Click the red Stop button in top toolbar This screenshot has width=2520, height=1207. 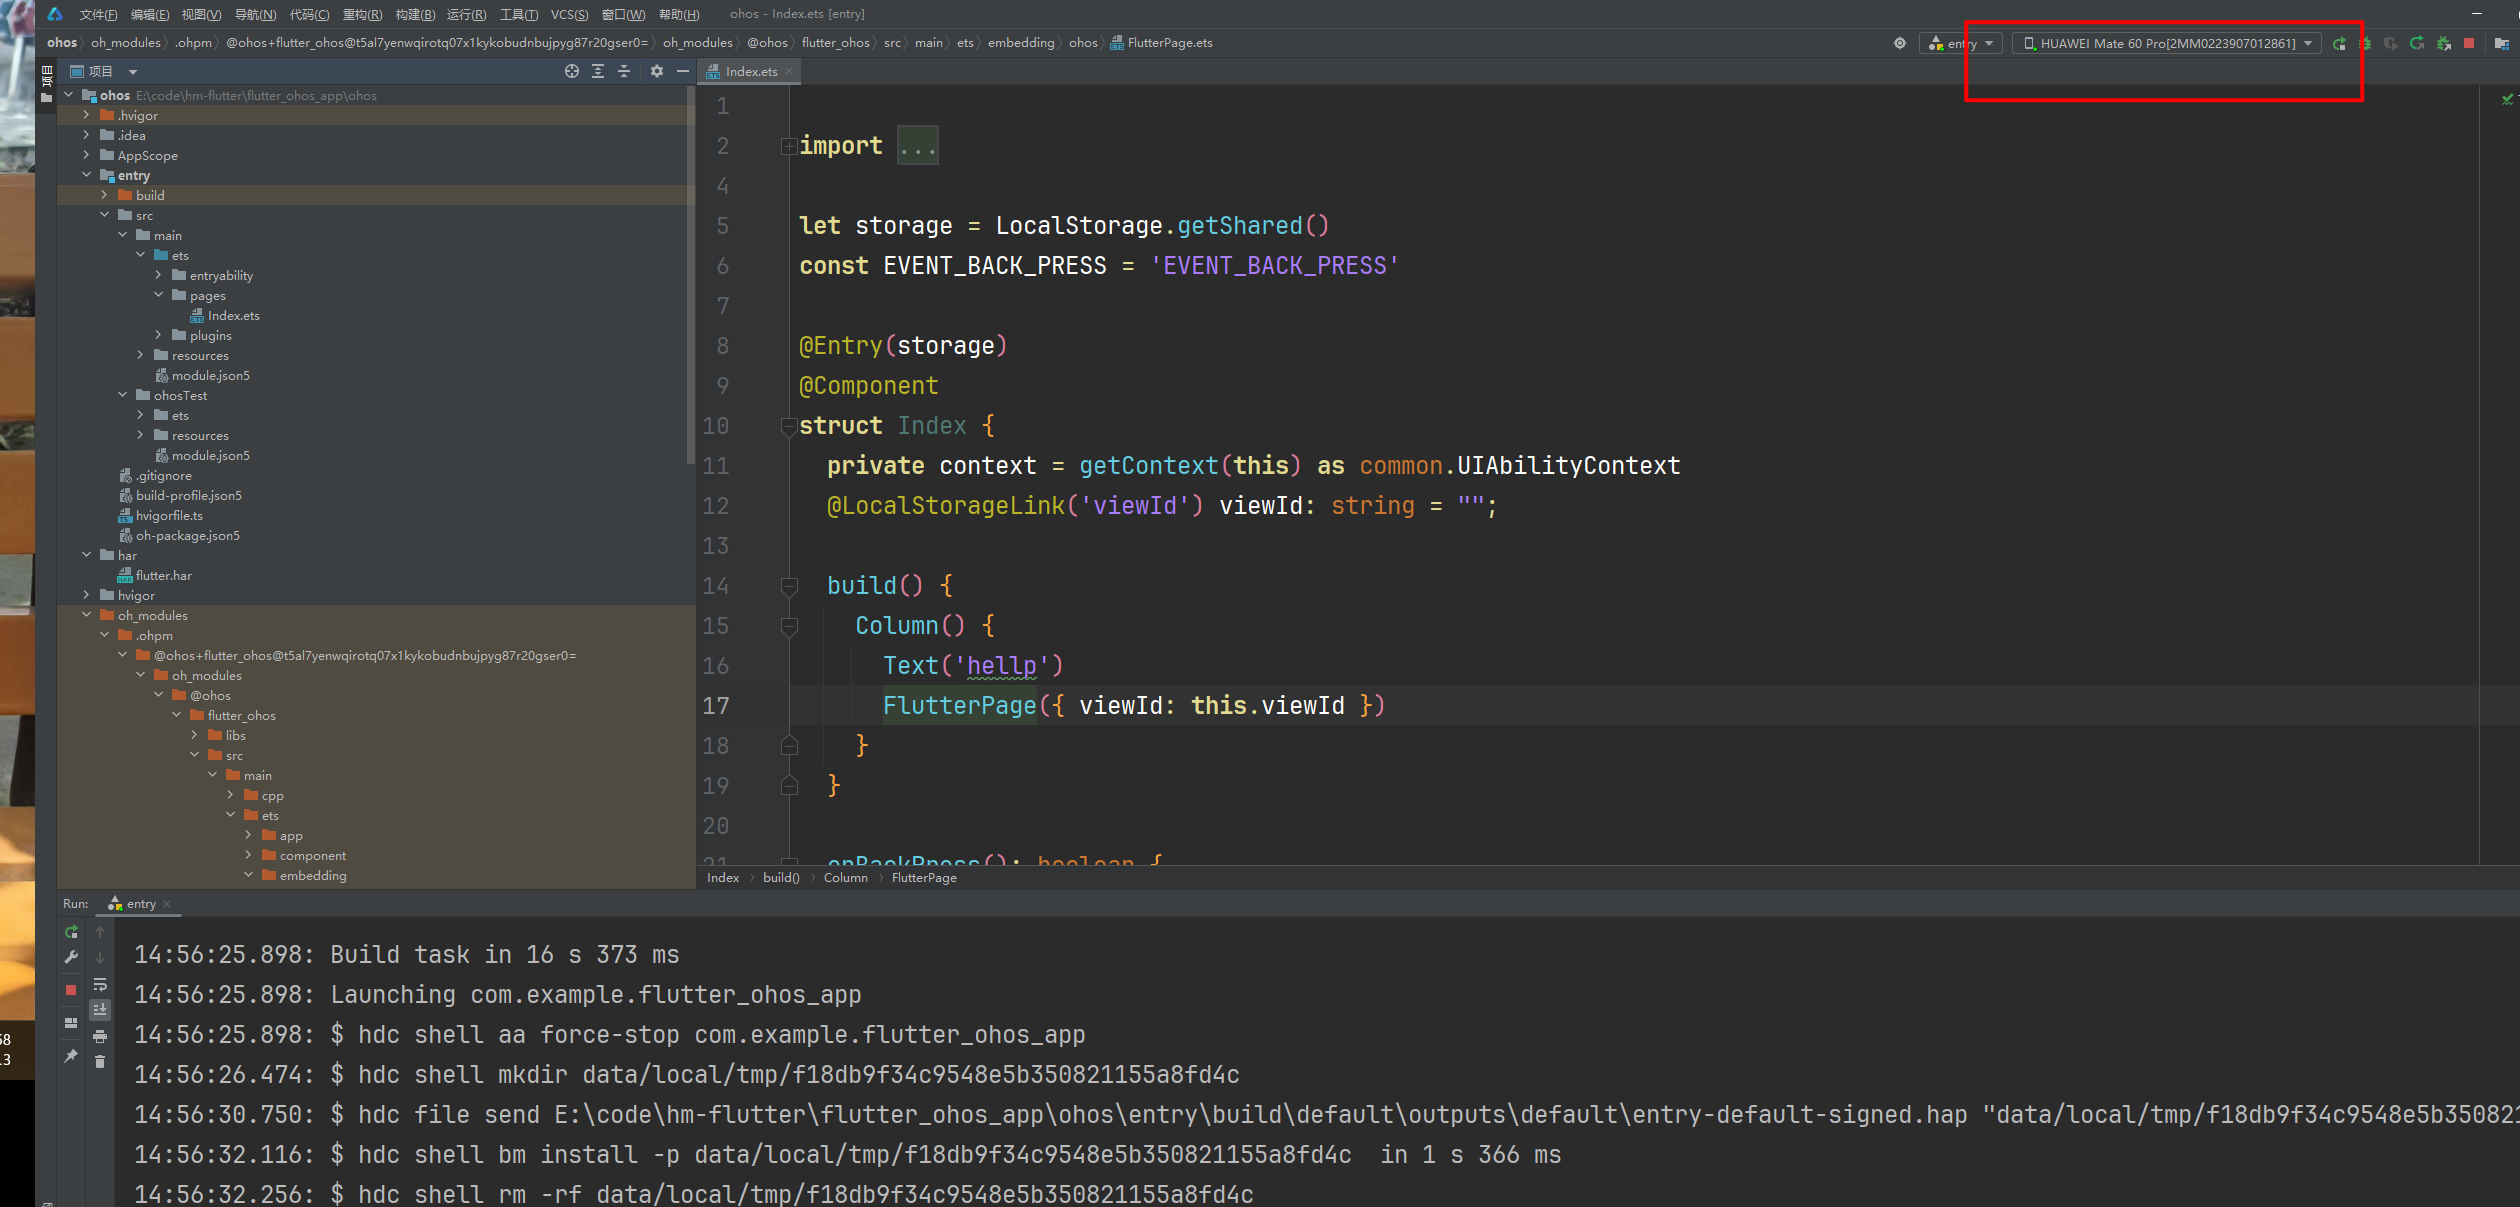(x=2469, y=43)
